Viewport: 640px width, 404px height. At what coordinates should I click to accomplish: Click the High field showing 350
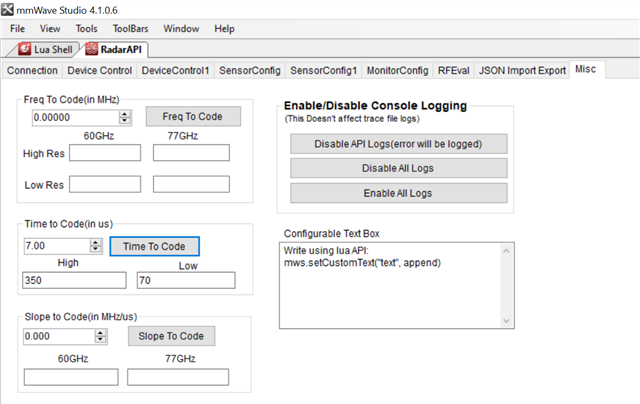74,280
